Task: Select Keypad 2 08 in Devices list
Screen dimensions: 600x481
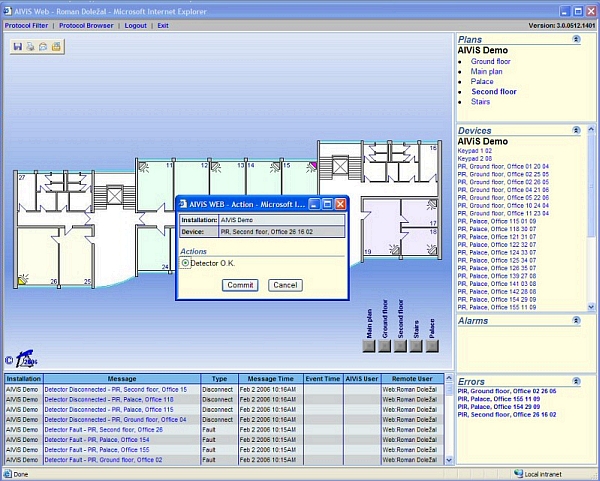Action: coord(475,158)
